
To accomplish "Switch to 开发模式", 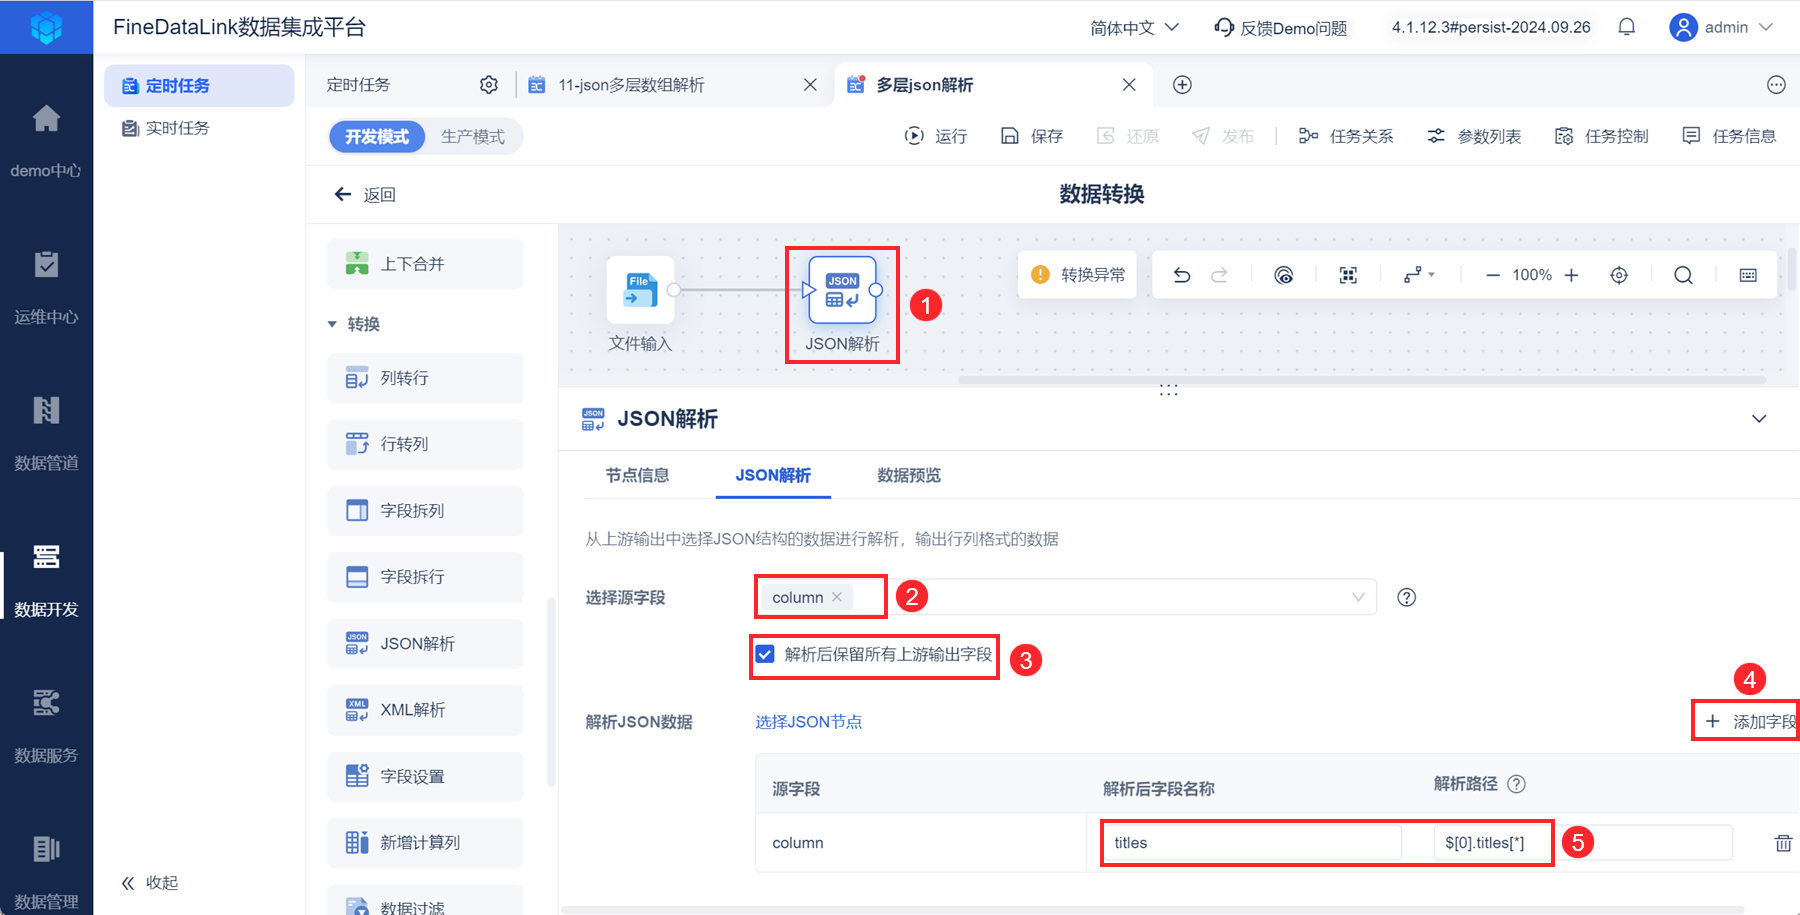I will click(377, 137).
